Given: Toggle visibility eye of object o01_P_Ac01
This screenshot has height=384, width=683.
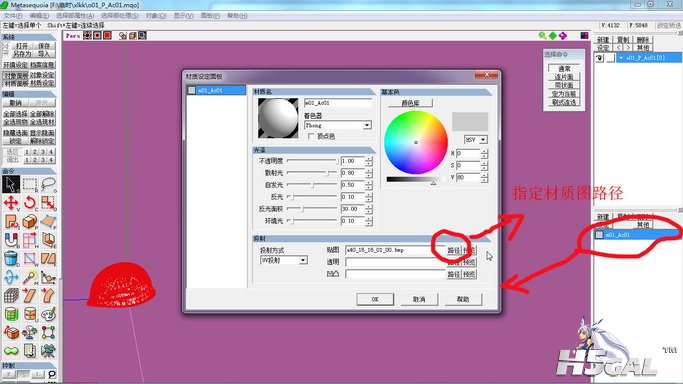Looking at the screenshot, I should click(x=599, y=58).
